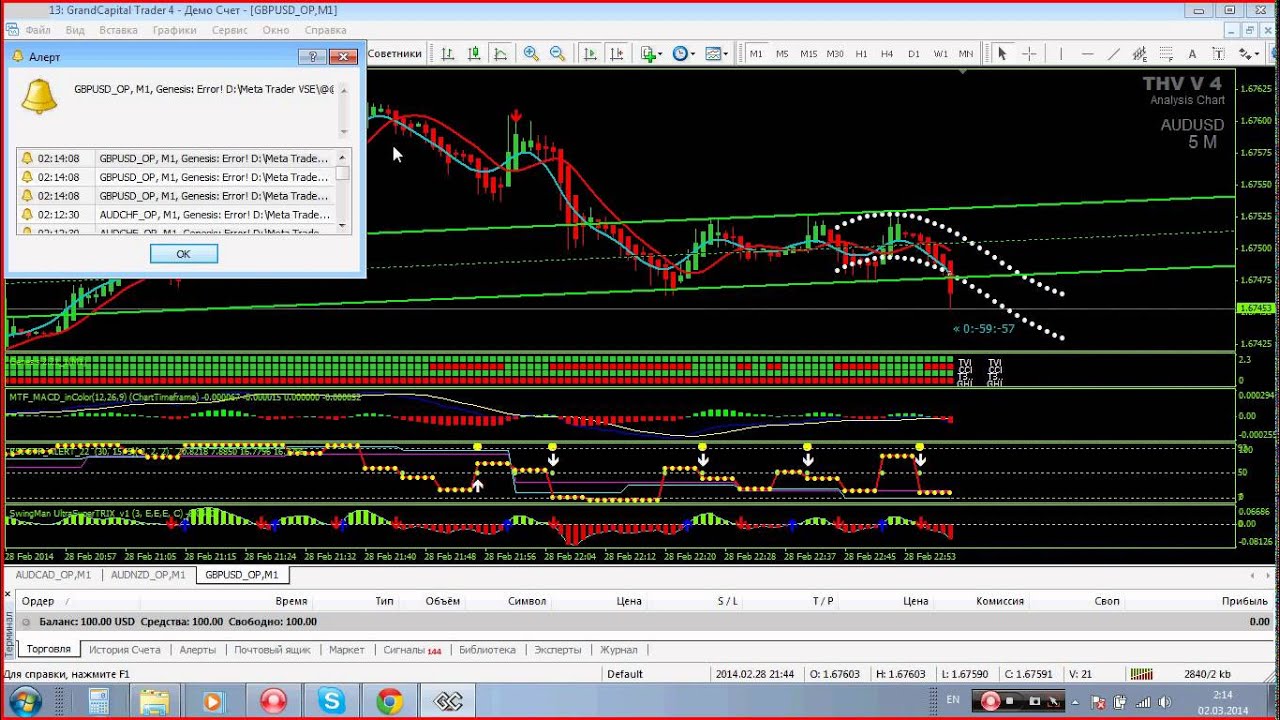The height and width of the screenshot is (720, 1280).
Task: Open the periodicity clock dropdown
Action: 684,54
